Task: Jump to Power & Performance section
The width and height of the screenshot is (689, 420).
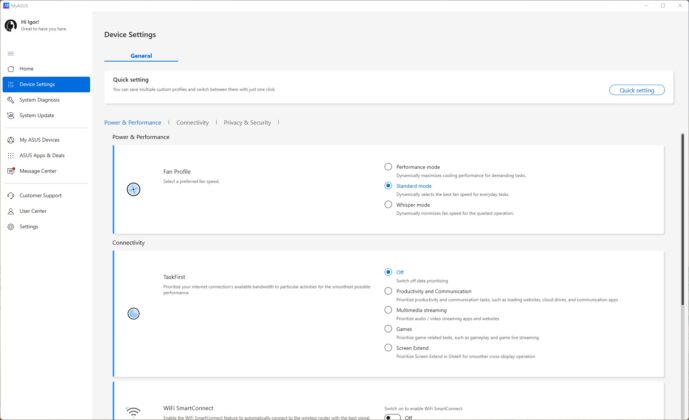Action: click(133, 123)
